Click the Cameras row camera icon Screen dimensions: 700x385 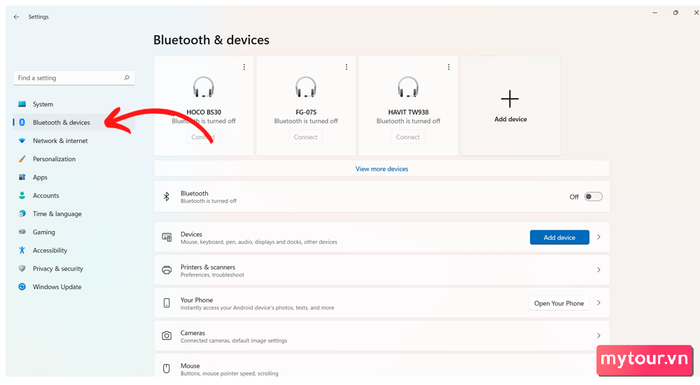[167, 335]
